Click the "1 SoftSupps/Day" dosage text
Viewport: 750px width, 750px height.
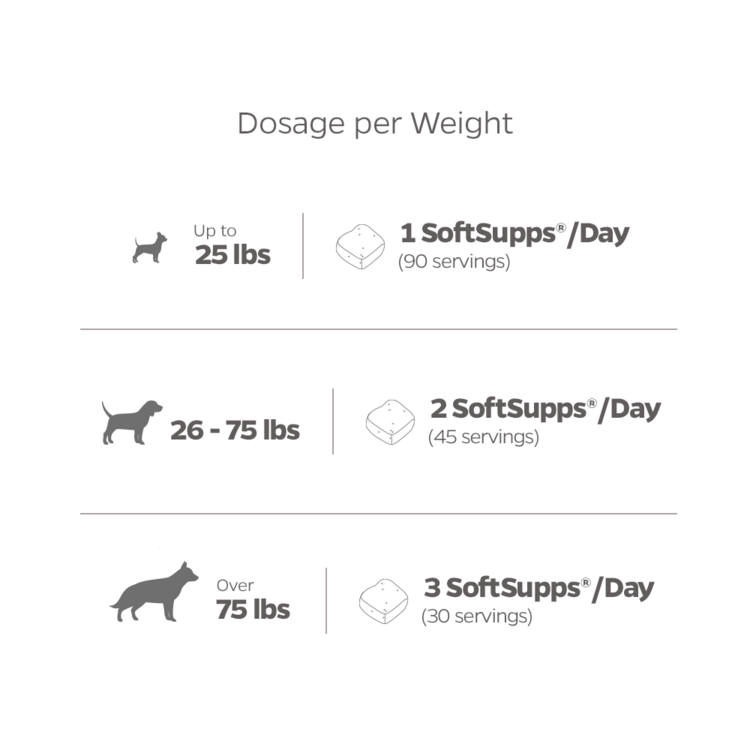coord(515,233)
